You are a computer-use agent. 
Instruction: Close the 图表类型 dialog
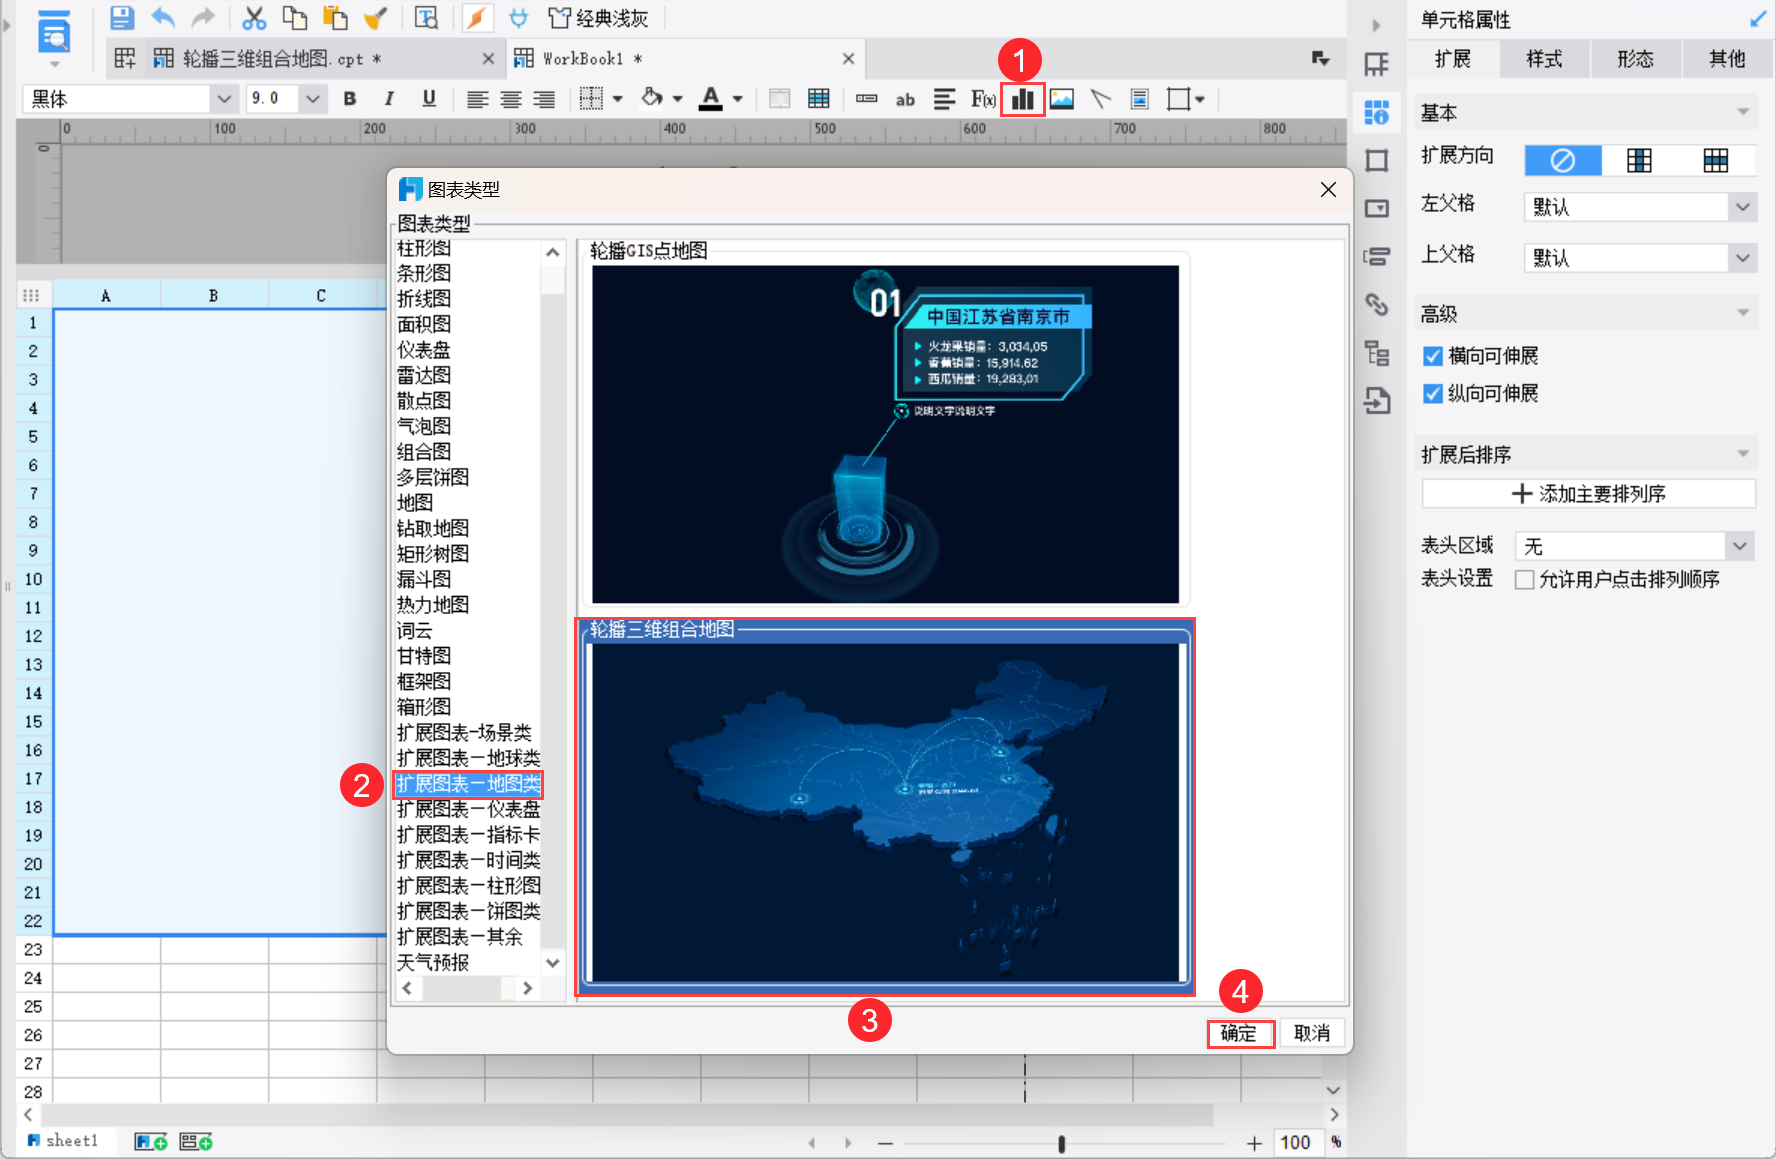(1328, 189)
